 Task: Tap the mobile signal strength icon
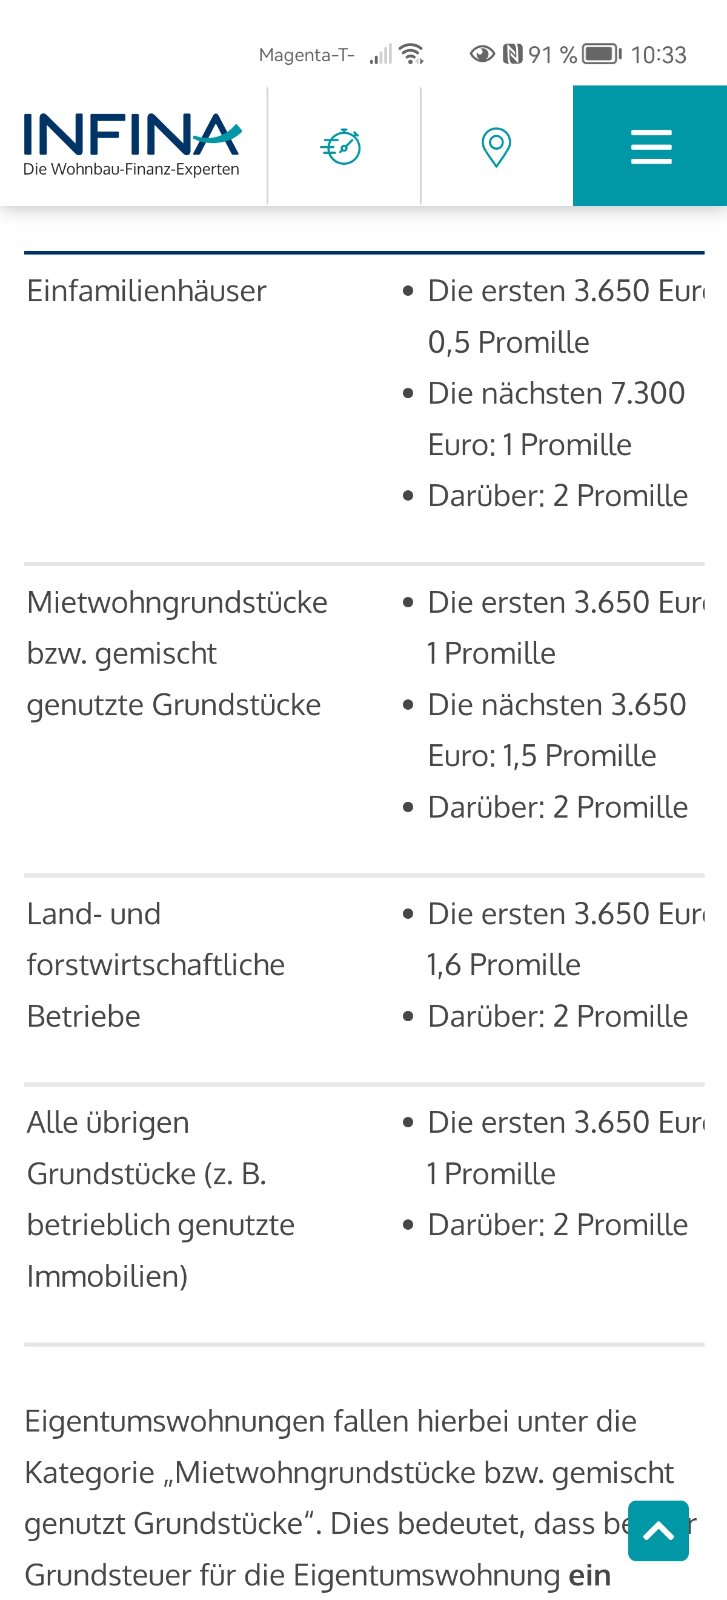[380, 54]
